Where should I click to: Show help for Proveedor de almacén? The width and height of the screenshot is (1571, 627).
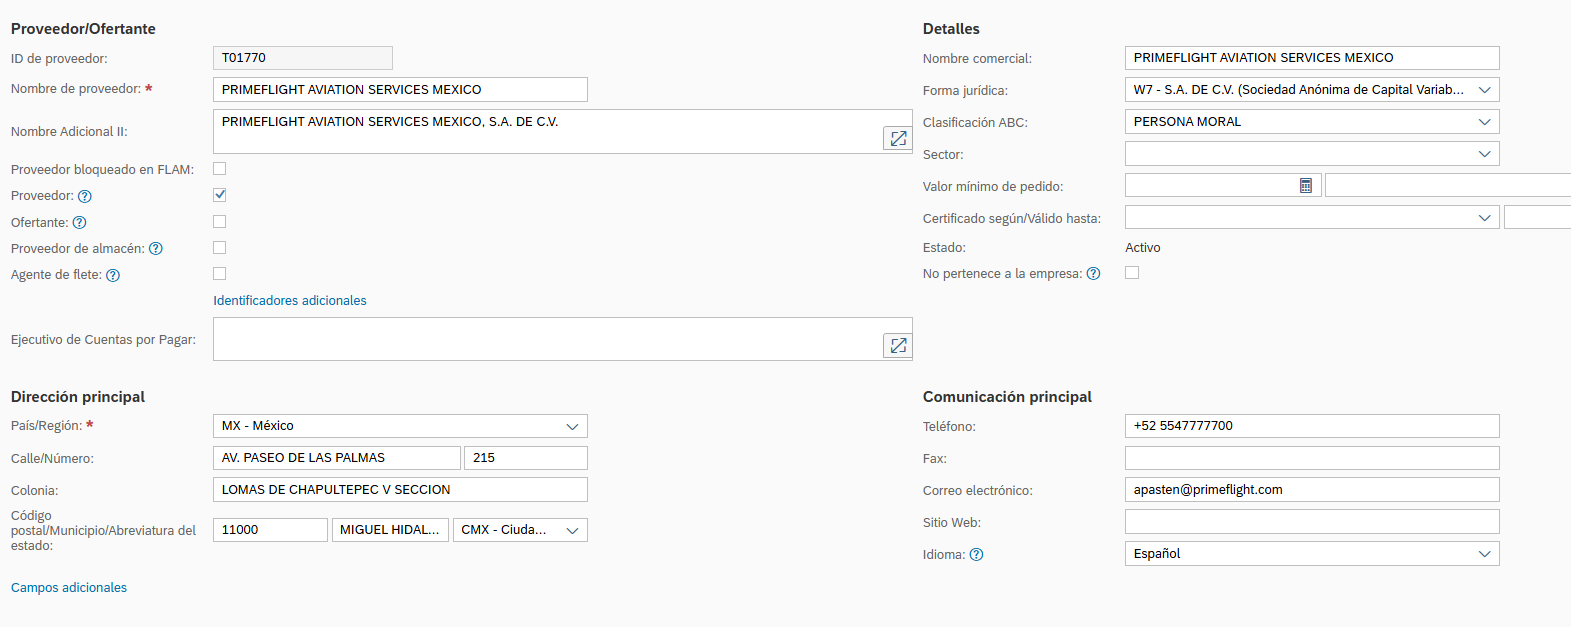[156, 249]
